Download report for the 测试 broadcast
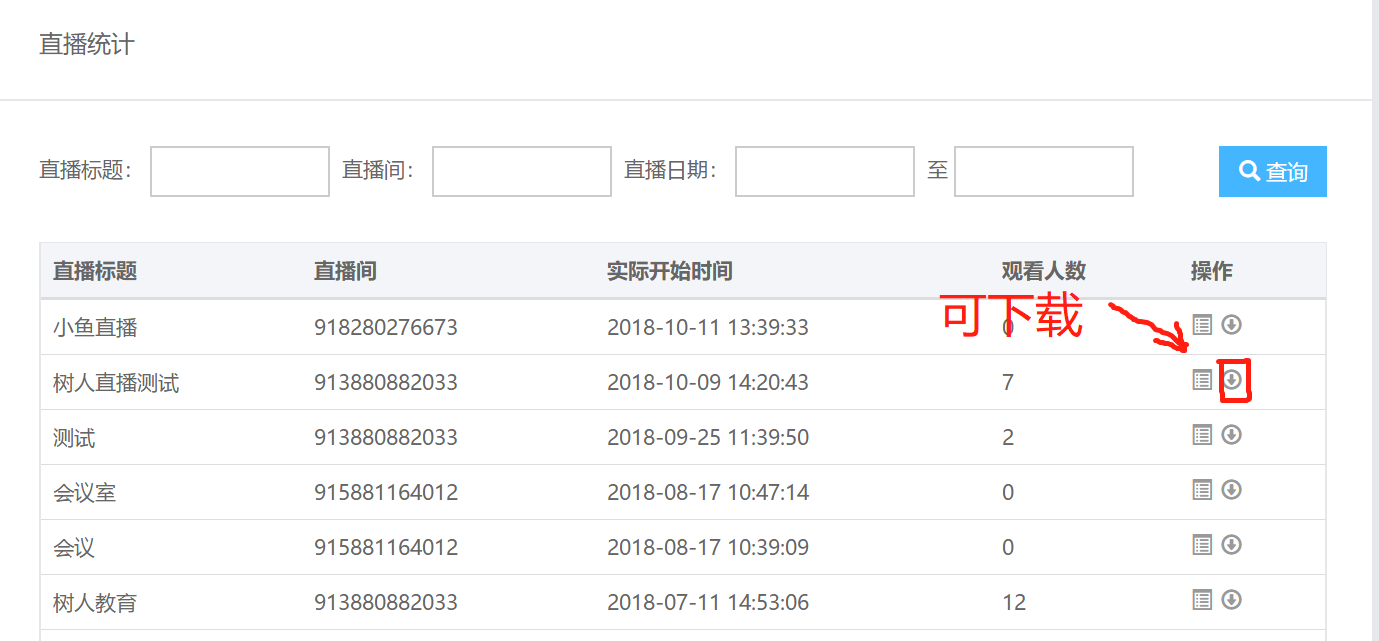 tap(1232, 435)
